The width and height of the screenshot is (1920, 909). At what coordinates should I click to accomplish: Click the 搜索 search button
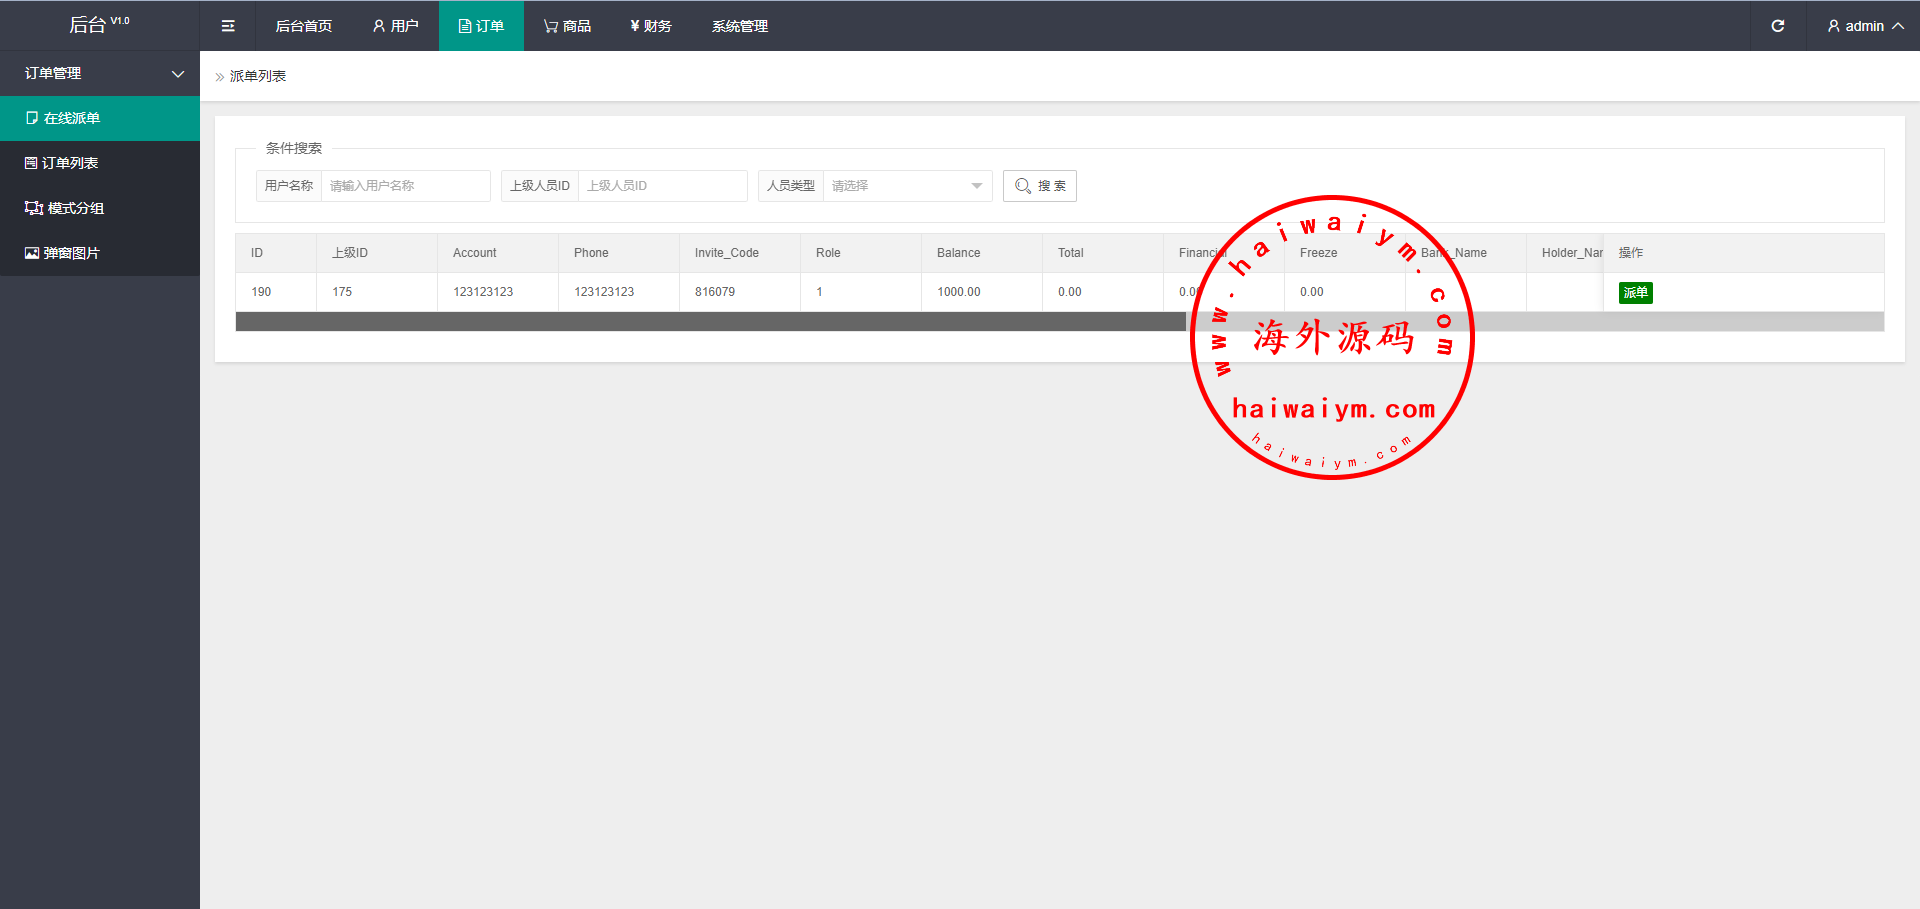[x=1039, y=186]
